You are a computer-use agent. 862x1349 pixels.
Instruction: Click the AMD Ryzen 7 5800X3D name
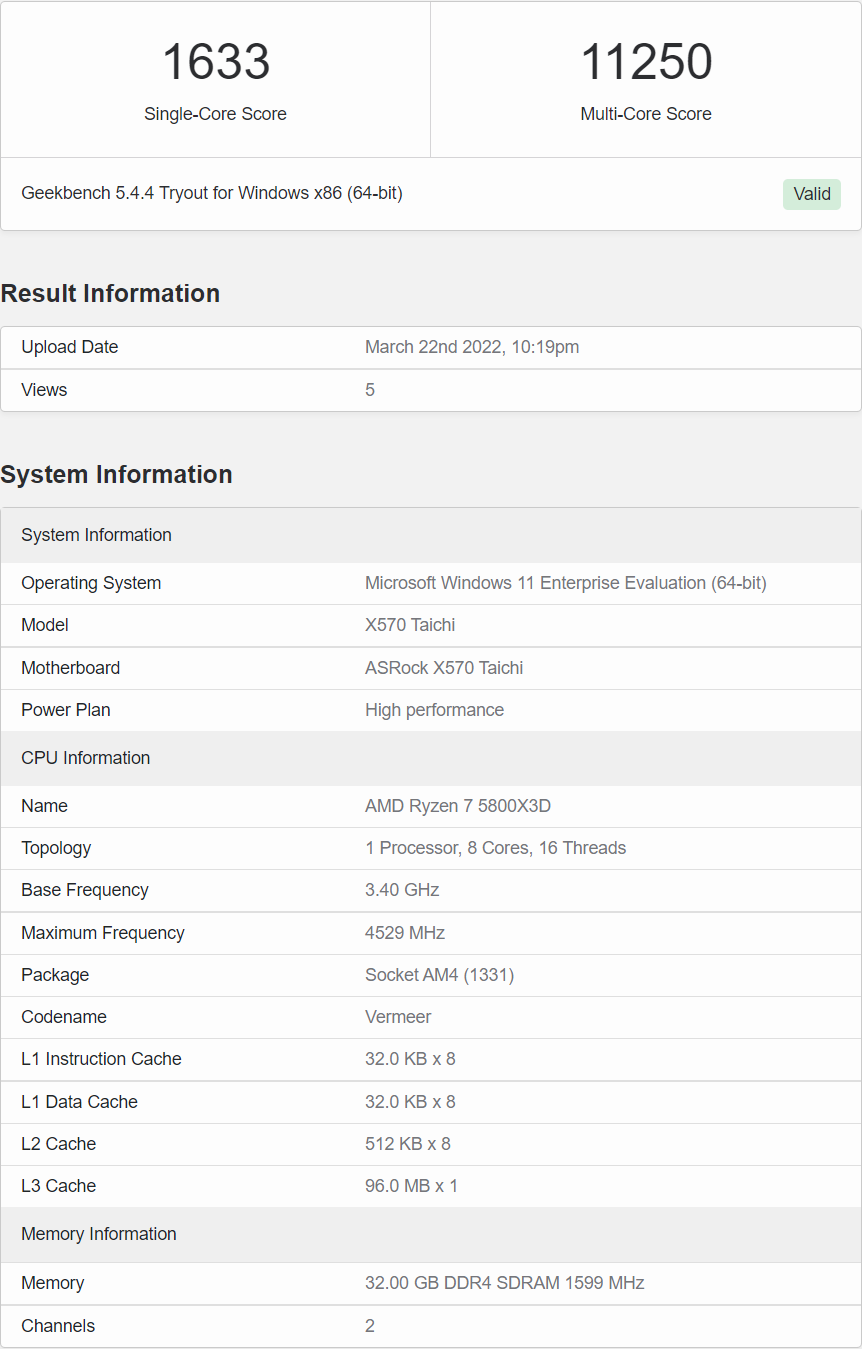pos(458,806)
